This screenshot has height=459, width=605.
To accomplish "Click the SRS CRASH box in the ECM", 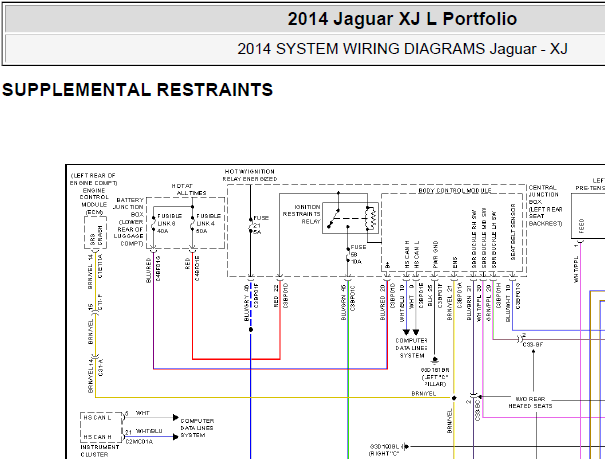I will [x=95, y=233].
